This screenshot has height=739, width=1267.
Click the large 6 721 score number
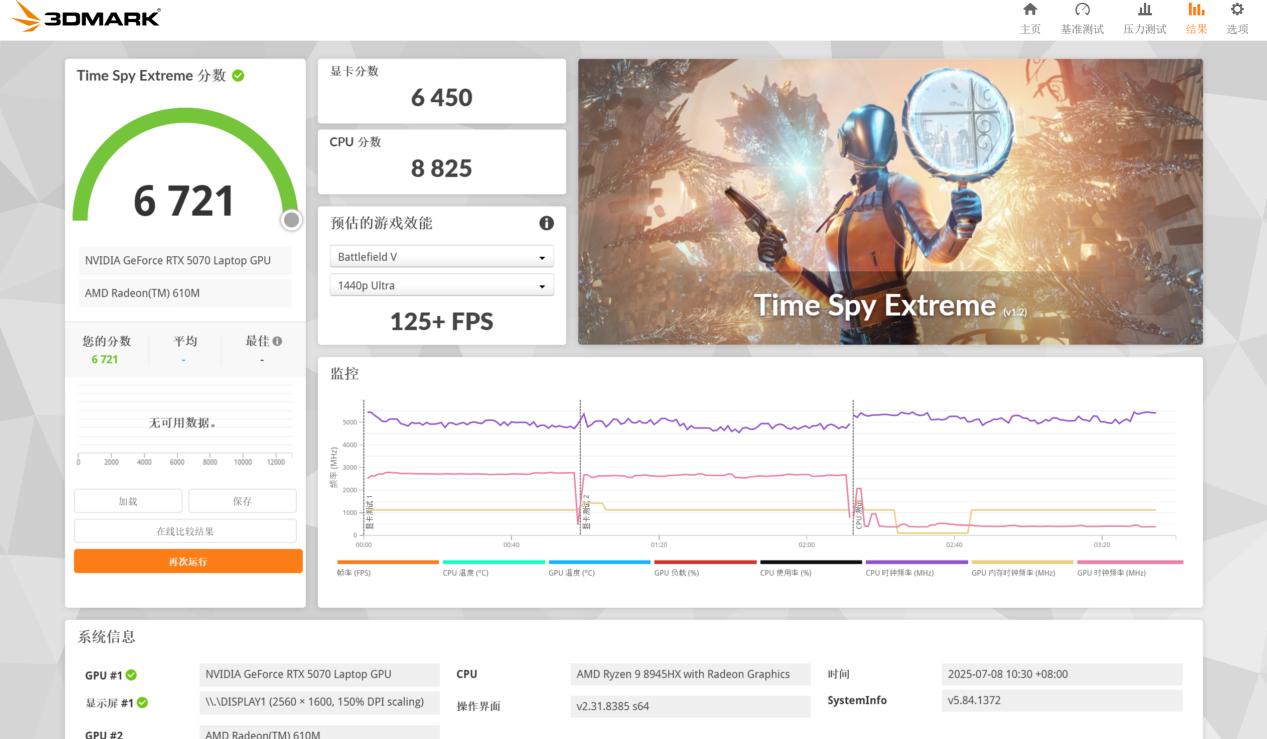pyautogui.click(x=184, y=201)
